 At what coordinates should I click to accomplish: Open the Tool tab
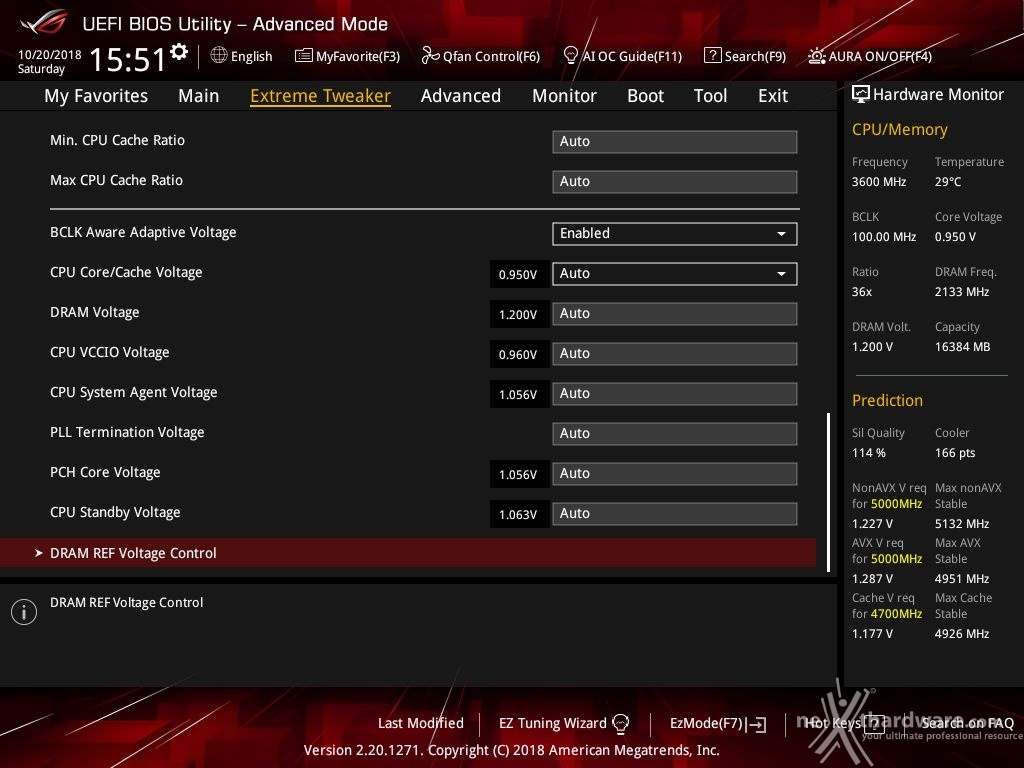tap(711, 96)
